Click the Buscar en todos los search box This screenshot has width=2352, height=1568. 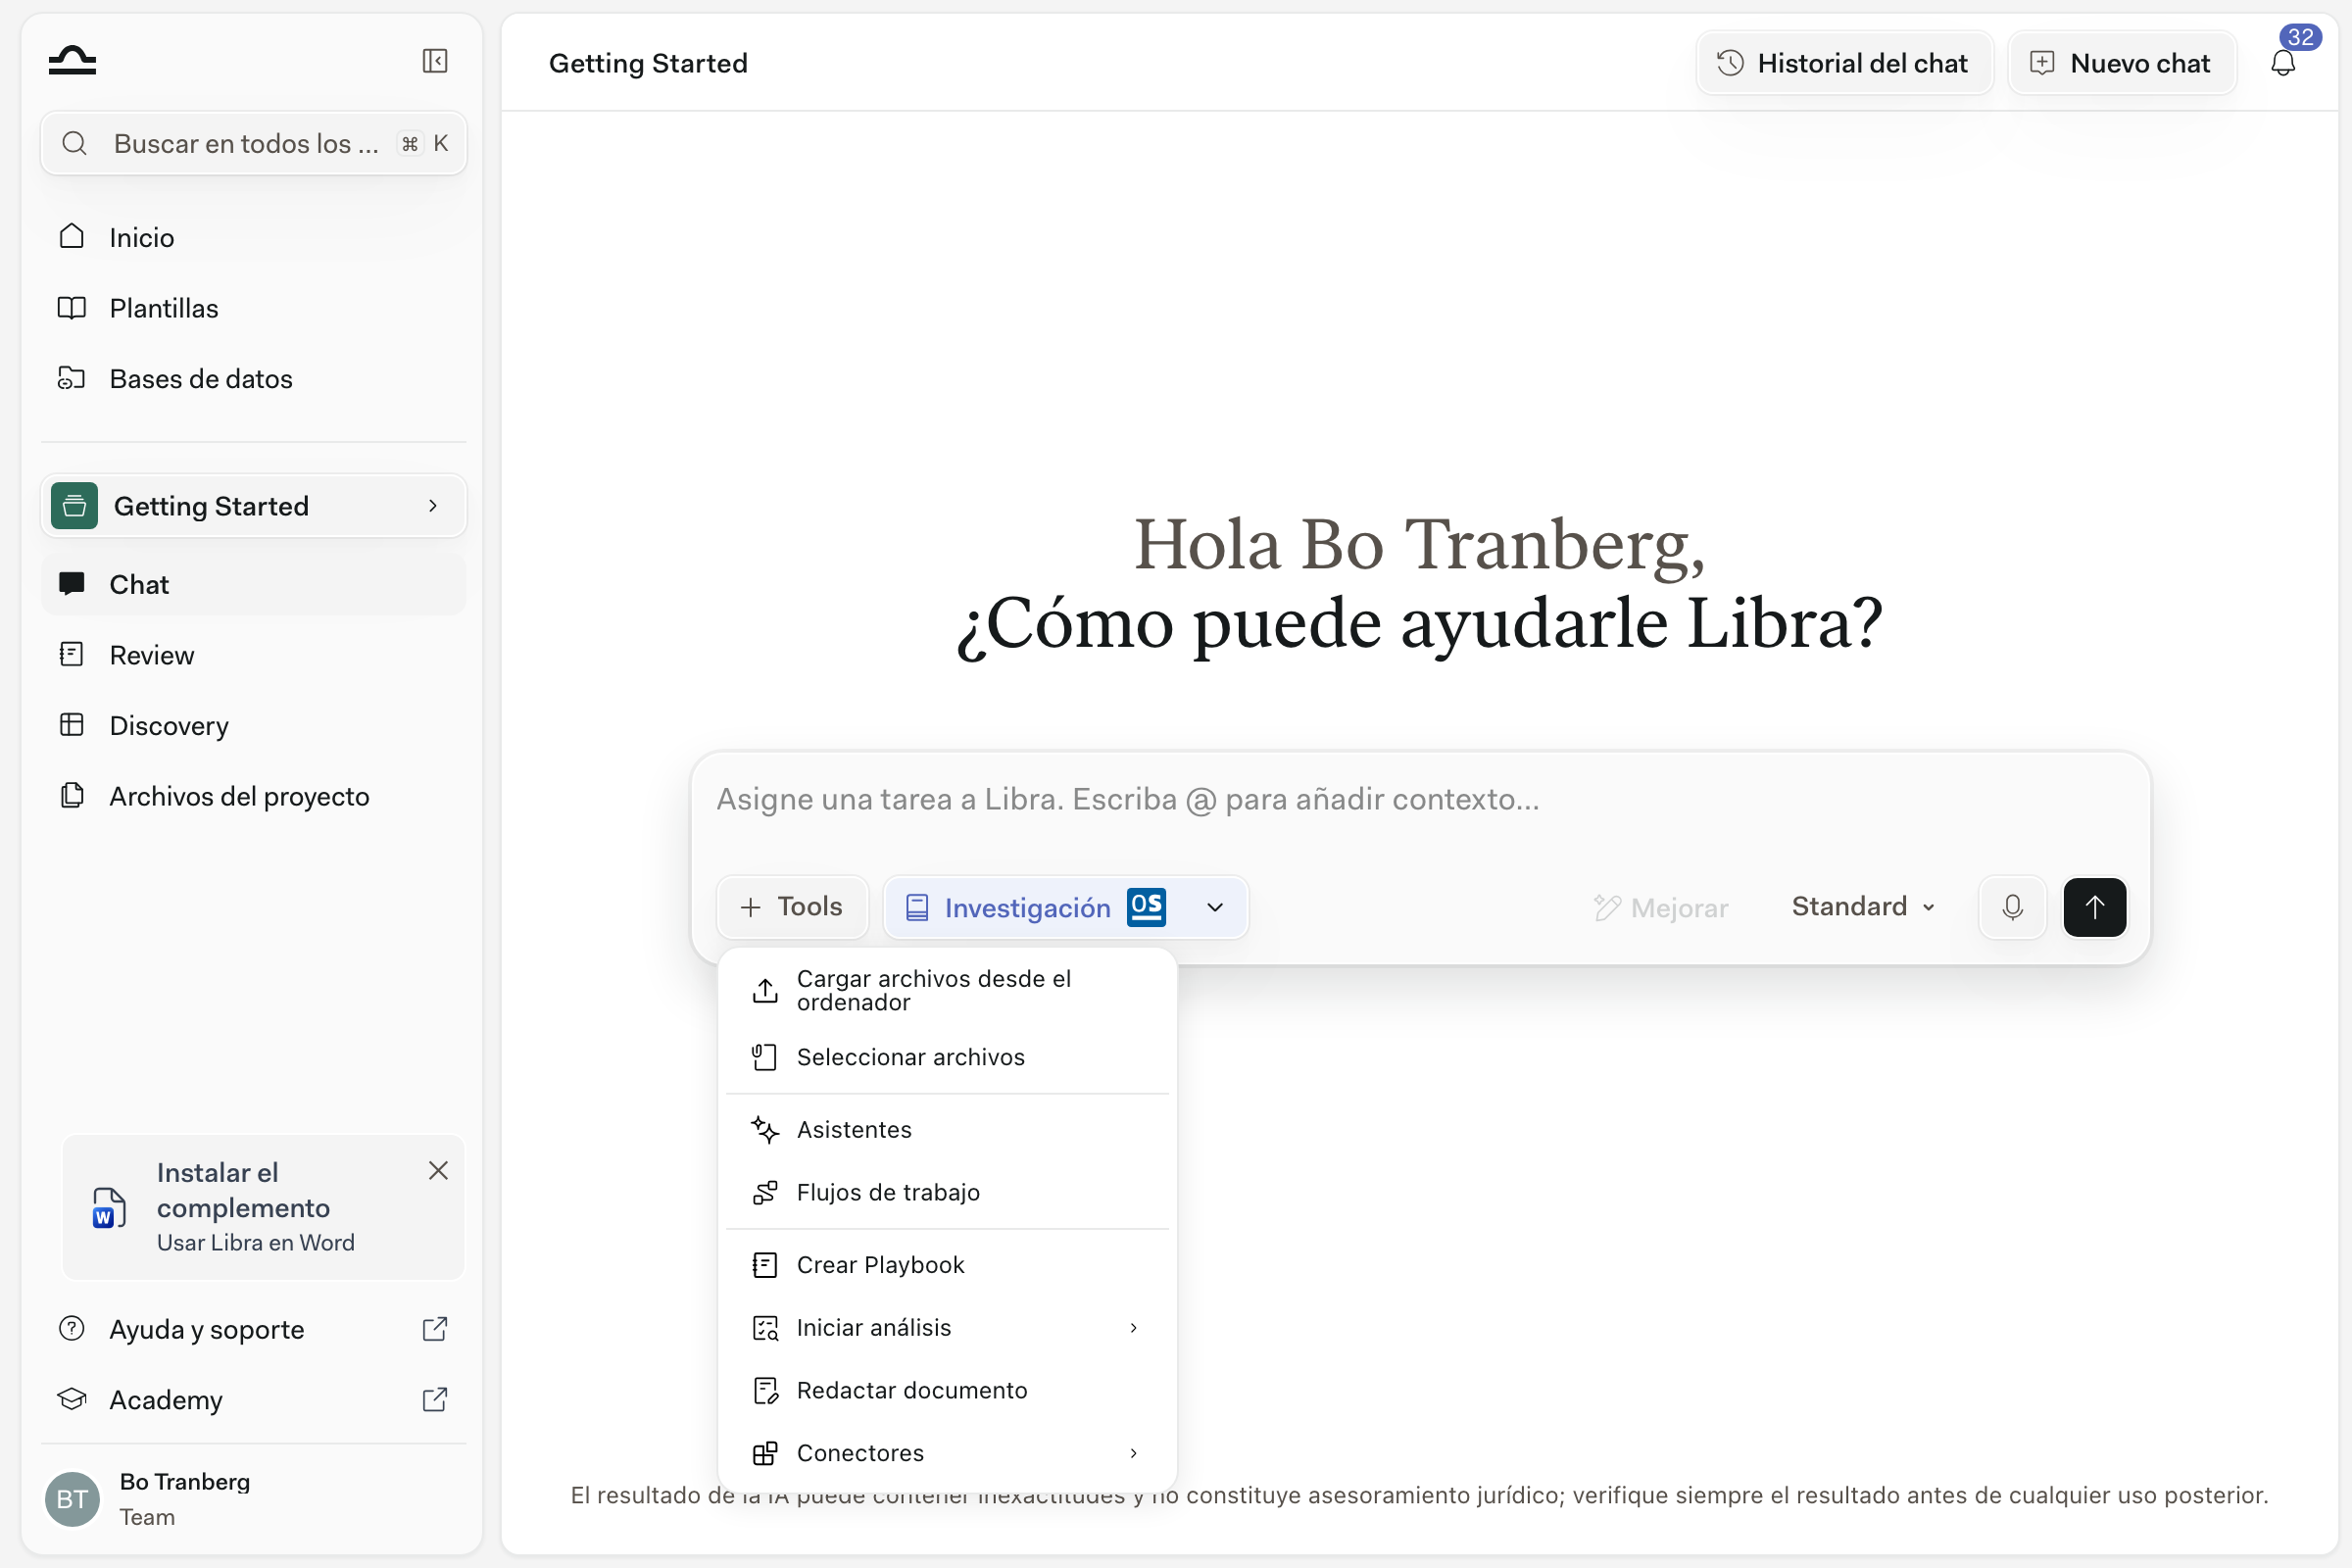[x=254, y=143]
